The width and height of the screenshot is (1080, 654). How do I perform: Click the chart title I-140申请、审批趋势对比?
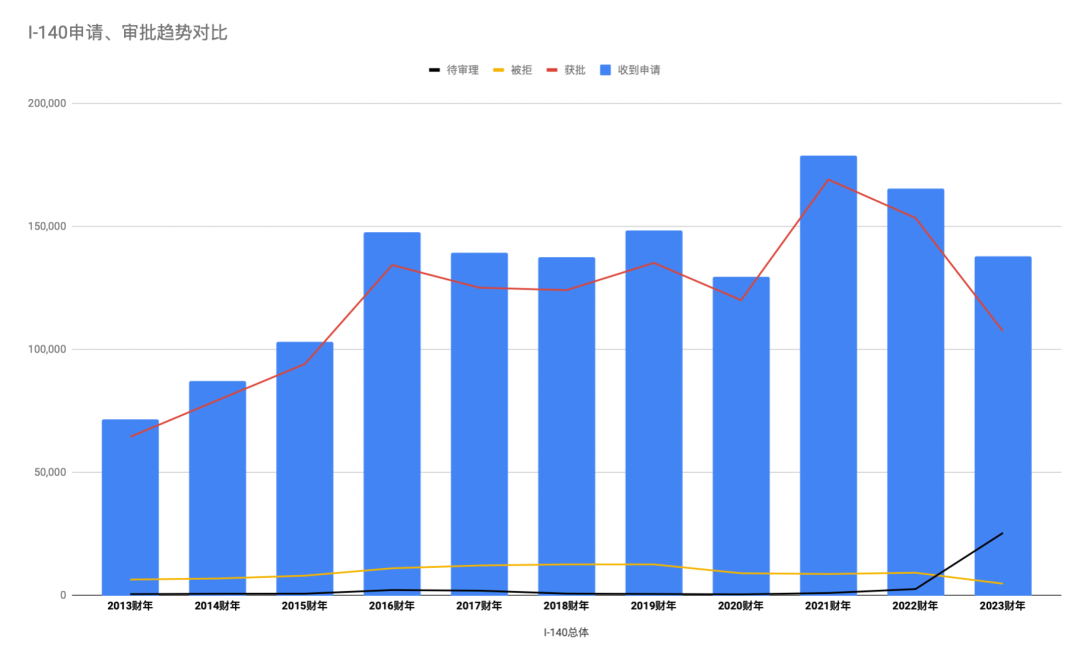tap(127, 32)
